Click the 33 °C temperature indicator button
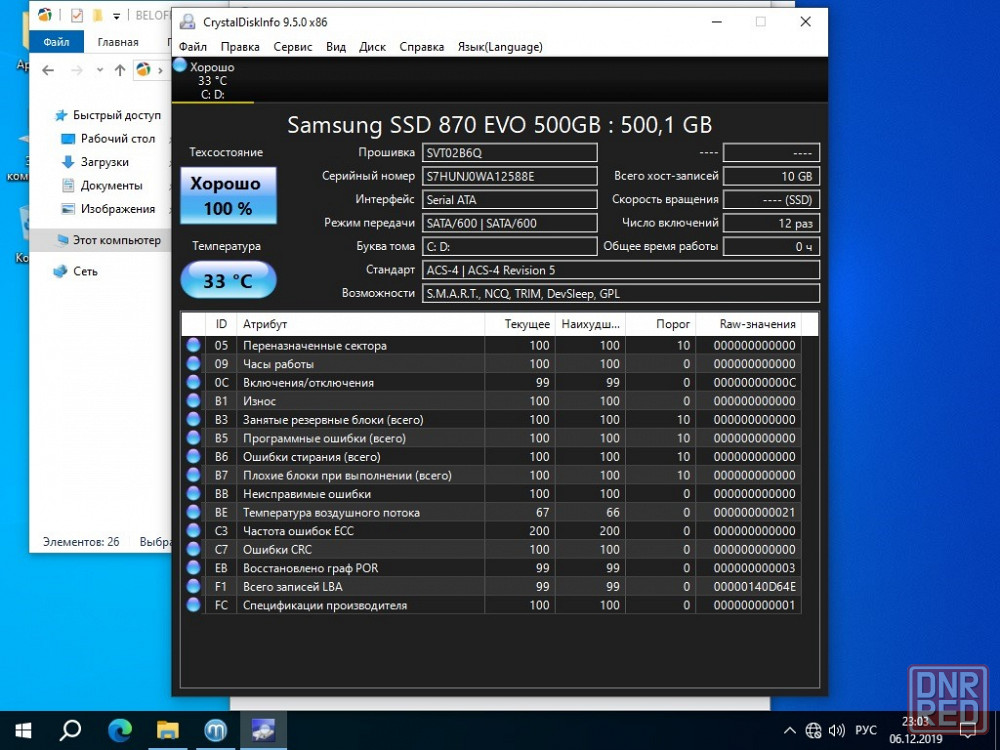Viewport: 1000px width, 750px height. click(x=228, y=281)
